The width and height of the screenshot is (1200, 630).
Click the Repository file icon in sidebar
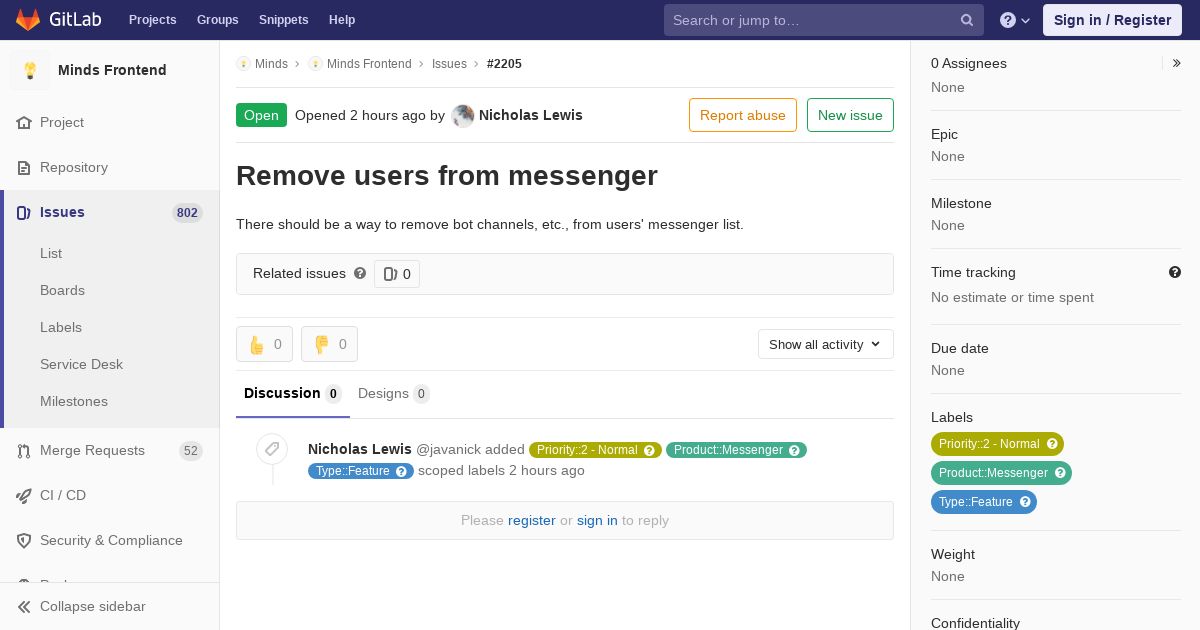click(24, 167)
